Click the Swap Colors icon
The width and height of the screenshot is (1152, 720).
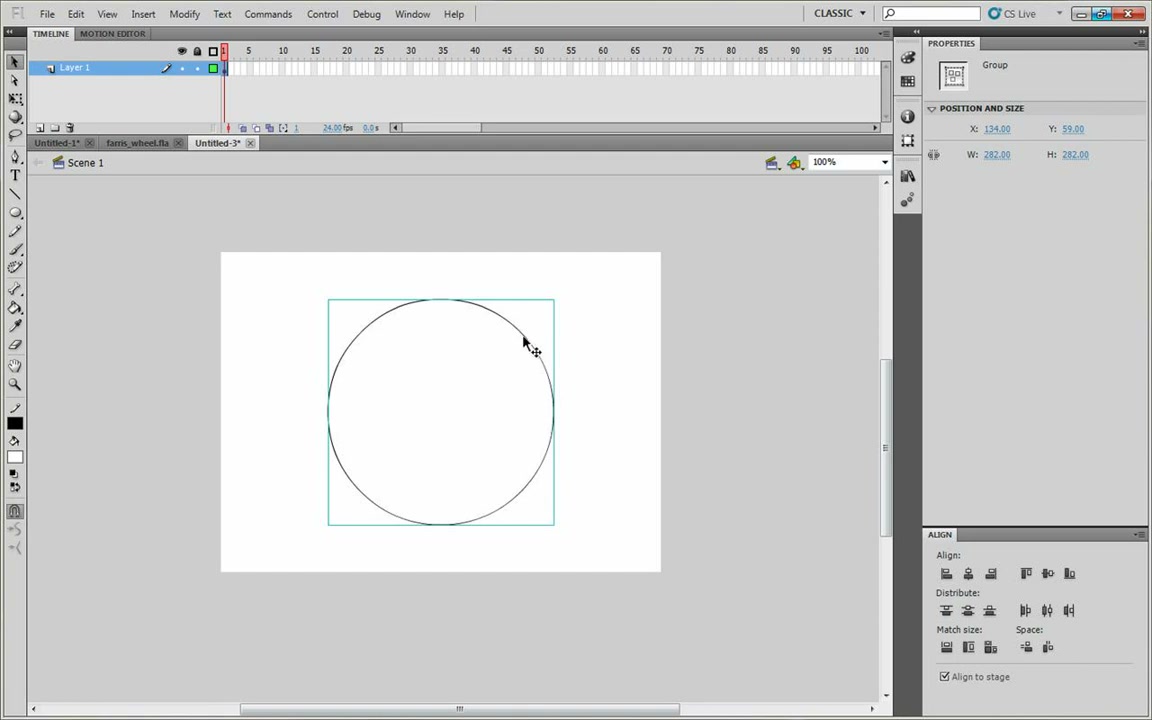tap(15, 488)
